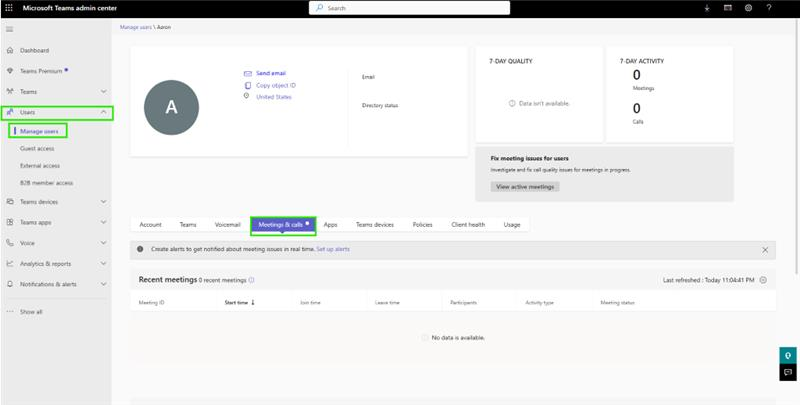The image size is (800, 405).
Task: Click the user avatar with letter A
Action: point(171,107)
